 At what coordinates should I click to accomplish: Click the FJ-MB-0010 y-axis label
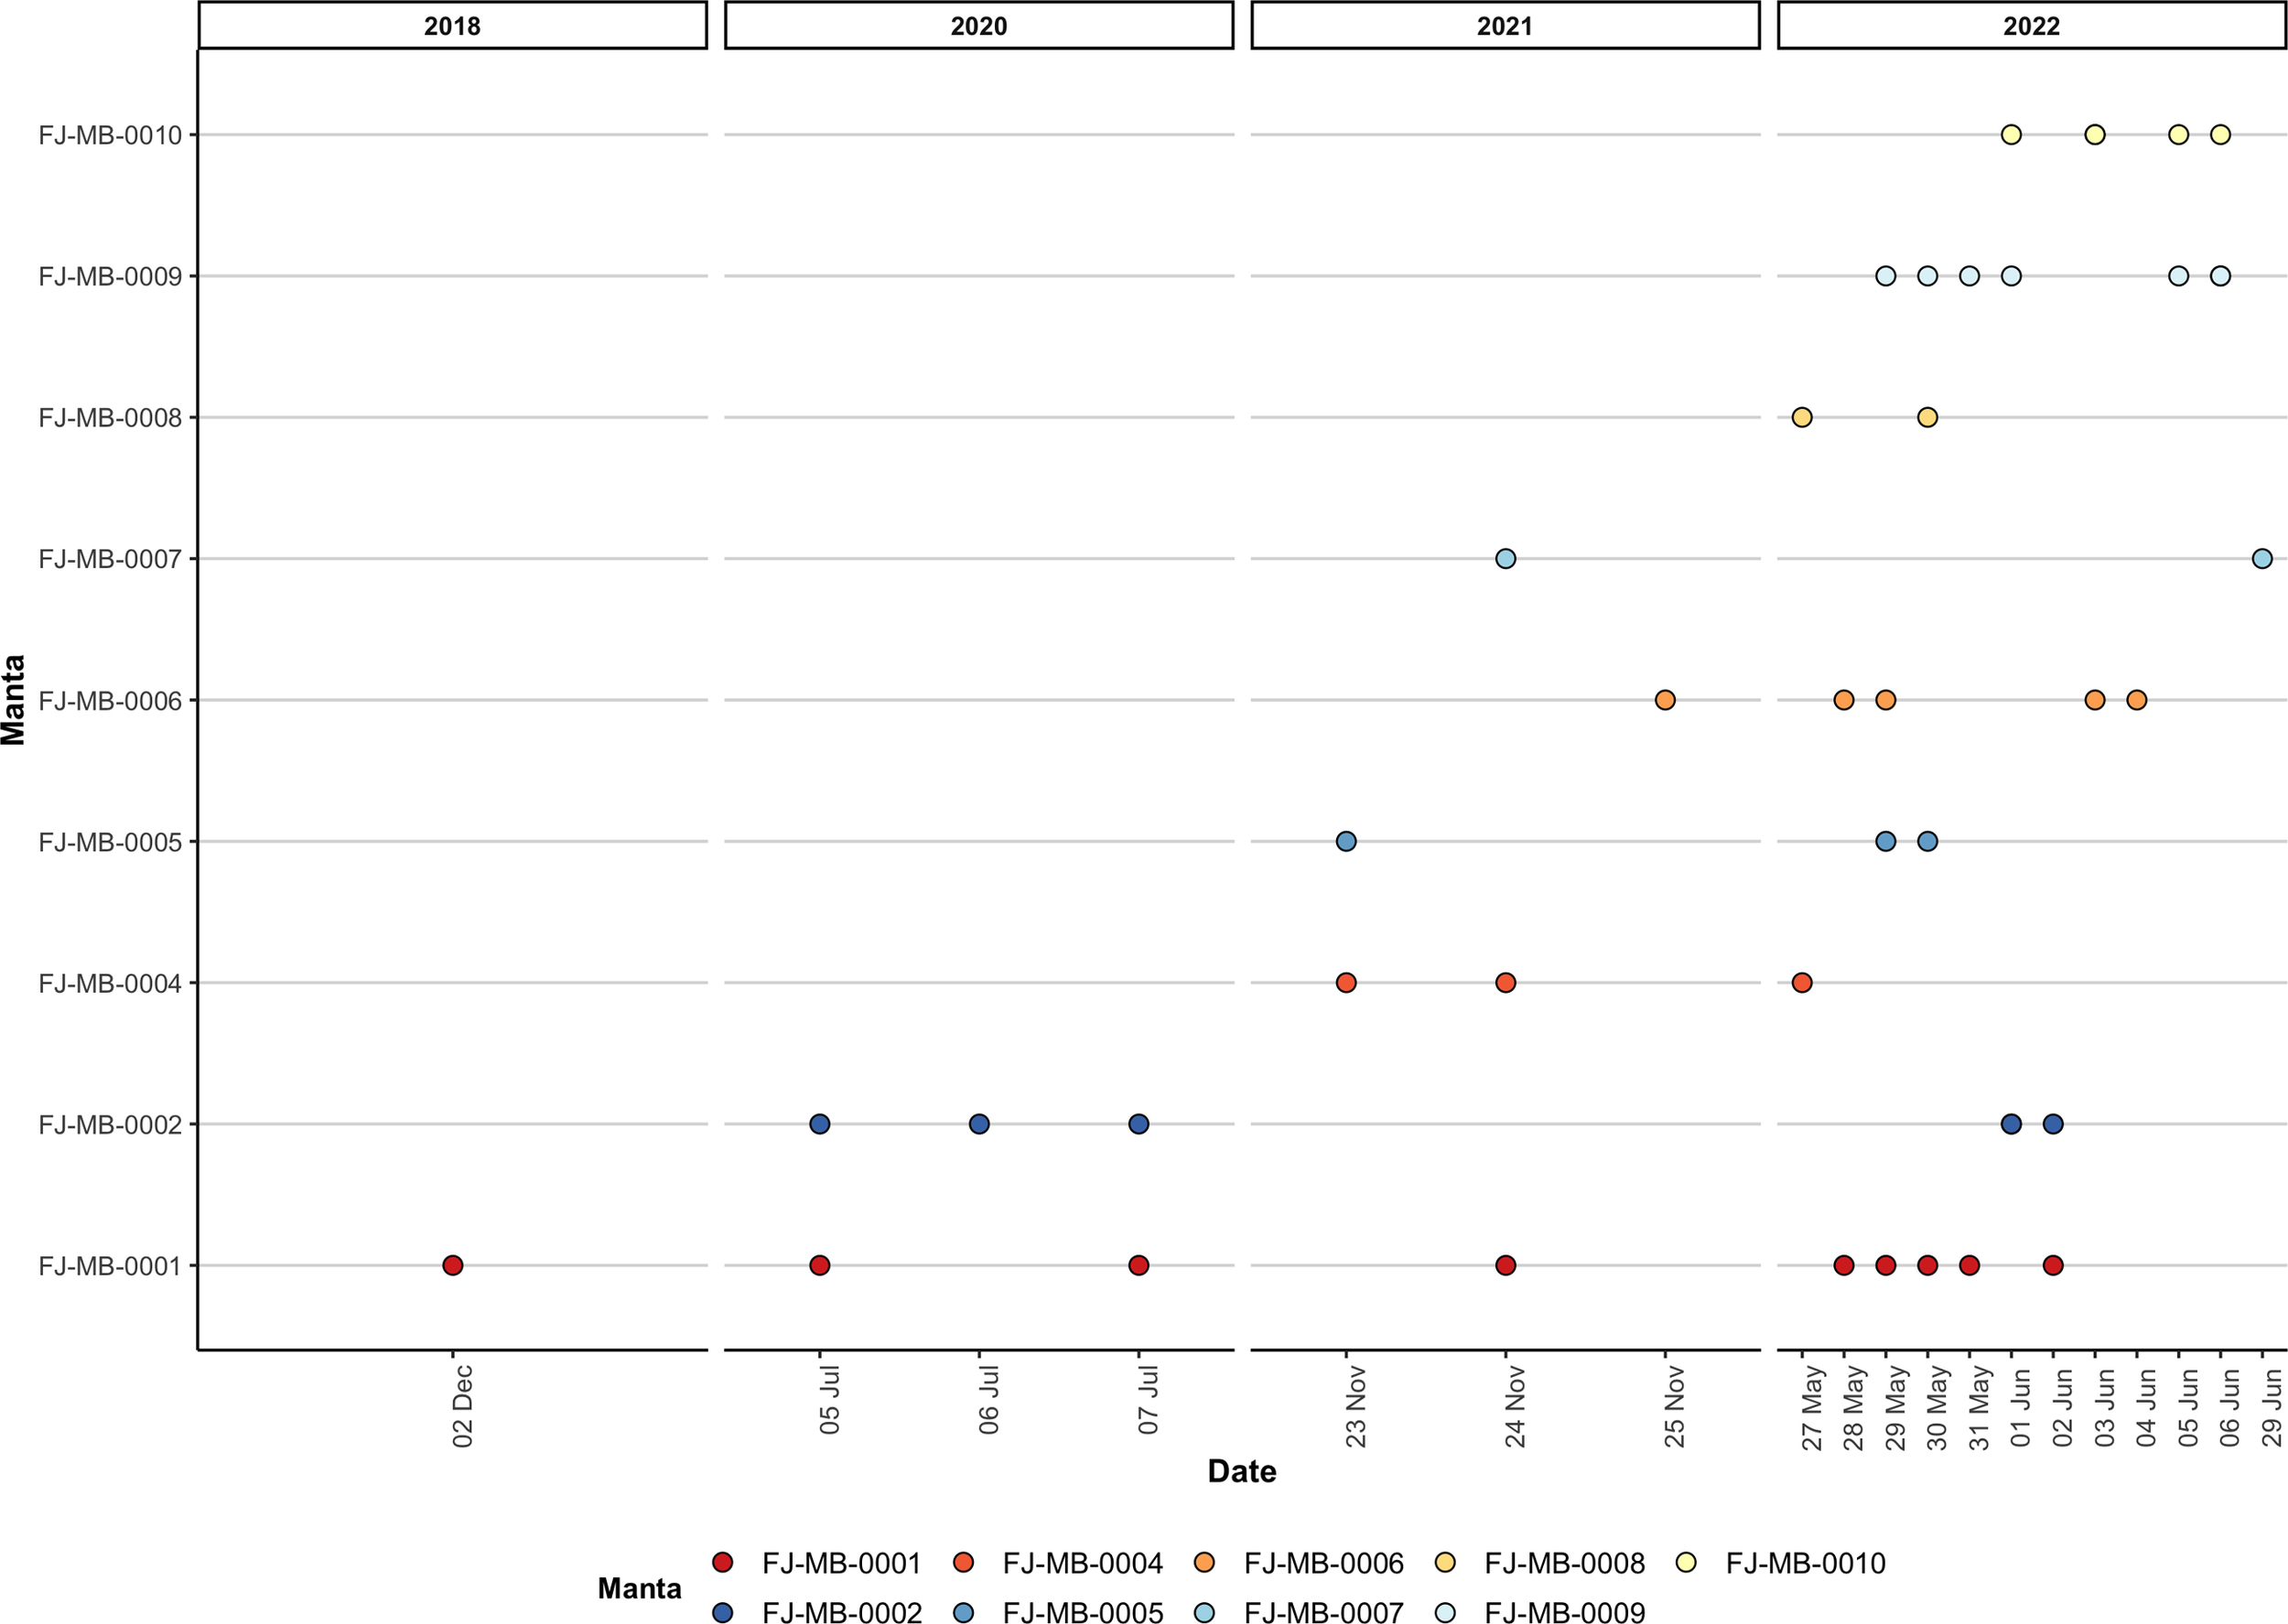coord(110,135)
